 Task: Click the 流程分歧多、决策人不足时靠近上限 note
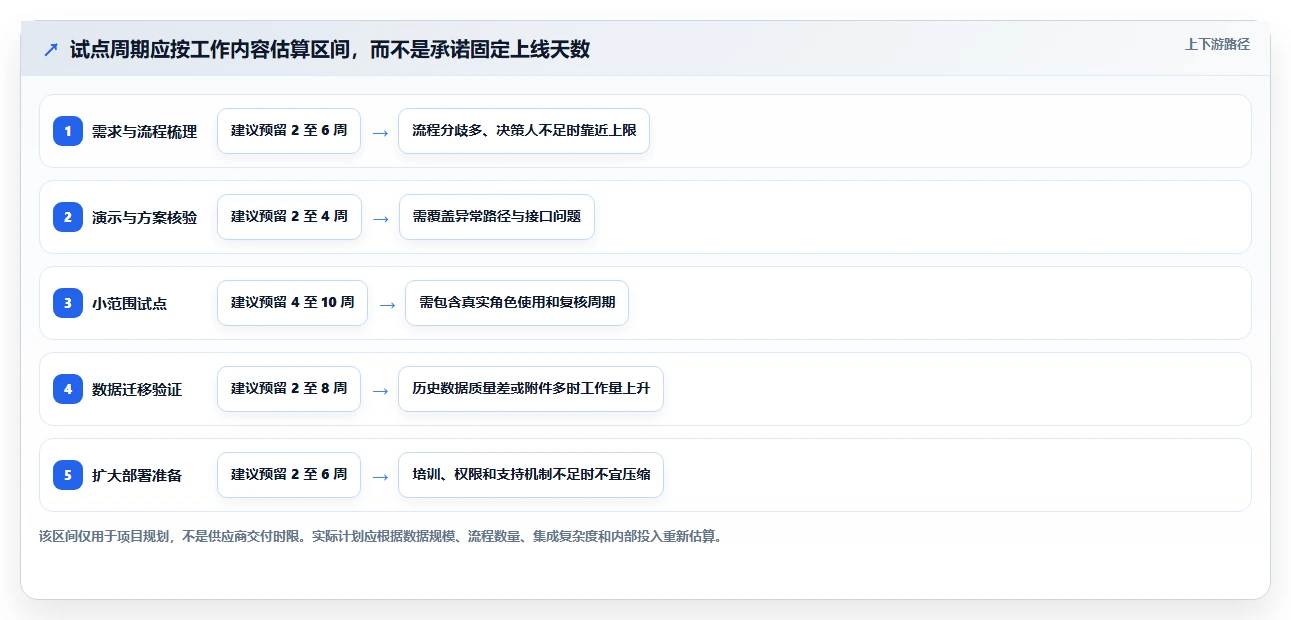tap(524, 131)
